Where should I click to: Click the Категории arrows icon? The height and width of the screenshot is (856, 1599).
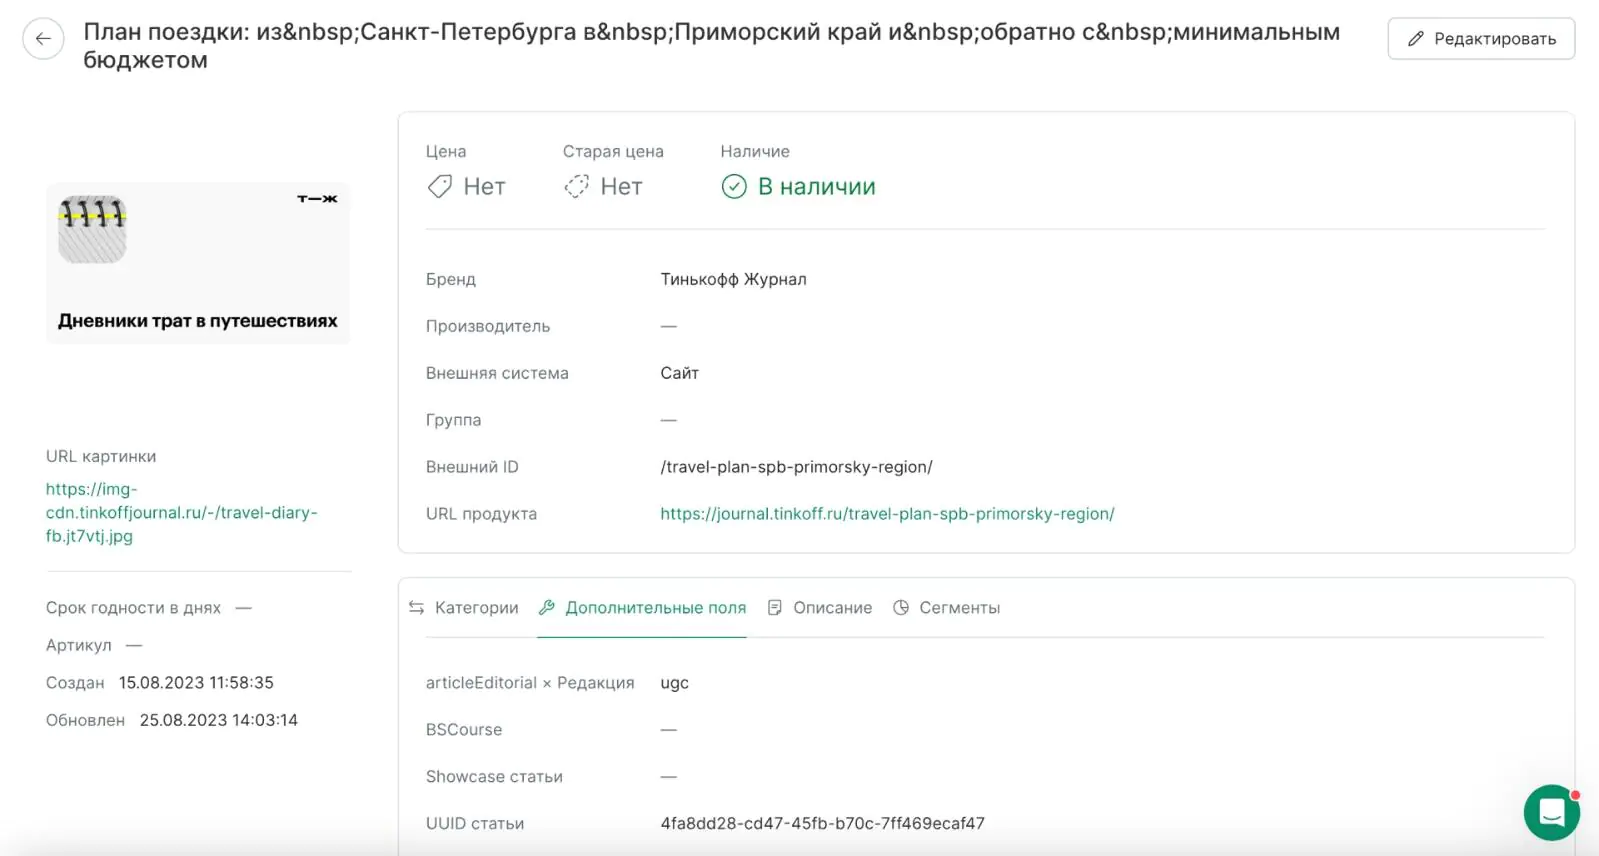pyautogui.click(x=417, y=608)
